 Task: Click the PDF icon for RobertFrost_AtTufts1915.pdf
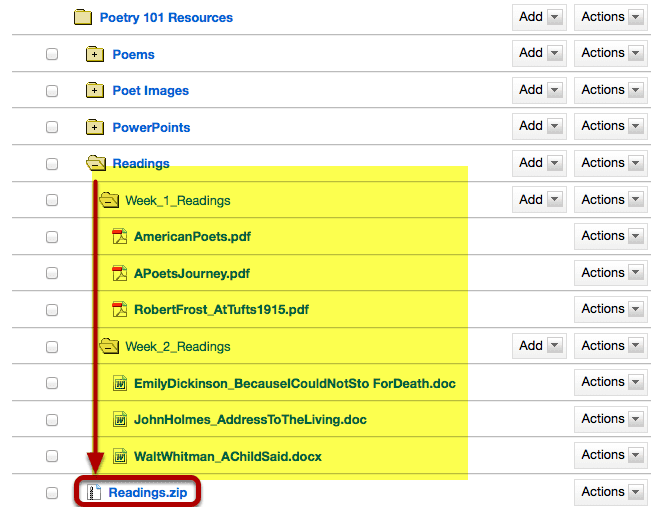[120, 309]
